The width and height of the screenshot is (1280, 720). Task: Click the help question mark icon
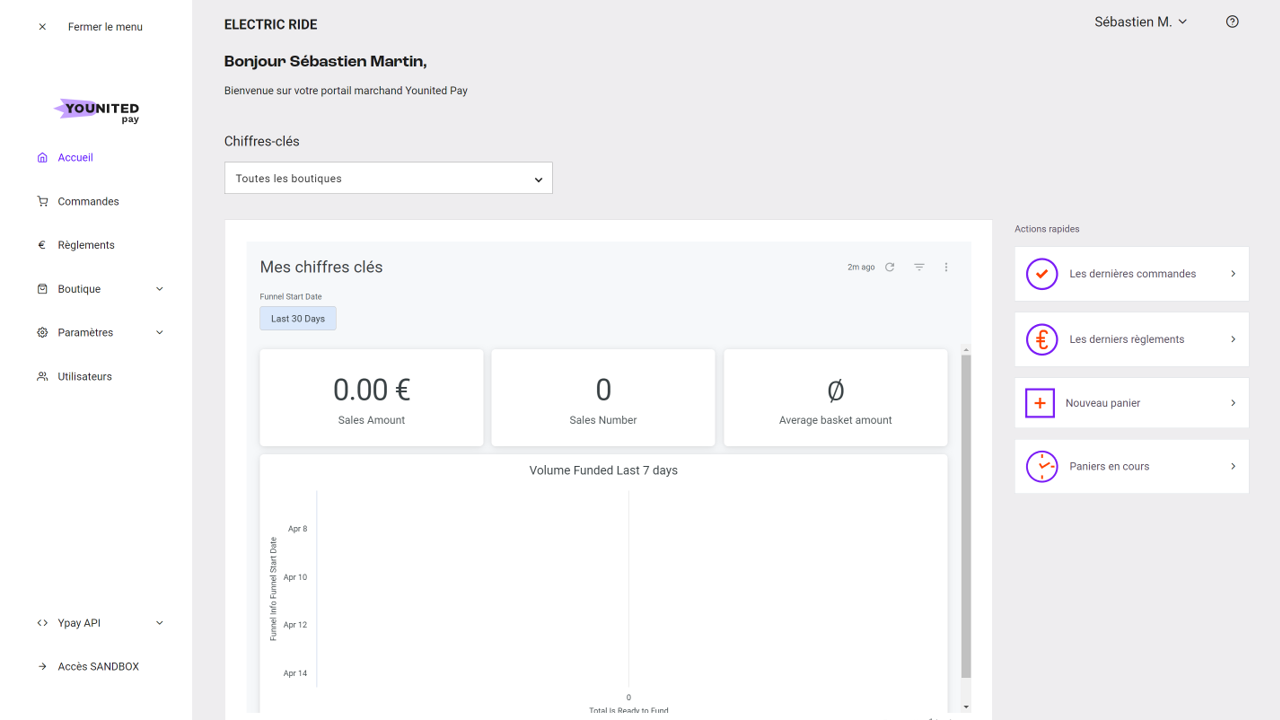pos(1232,22)
